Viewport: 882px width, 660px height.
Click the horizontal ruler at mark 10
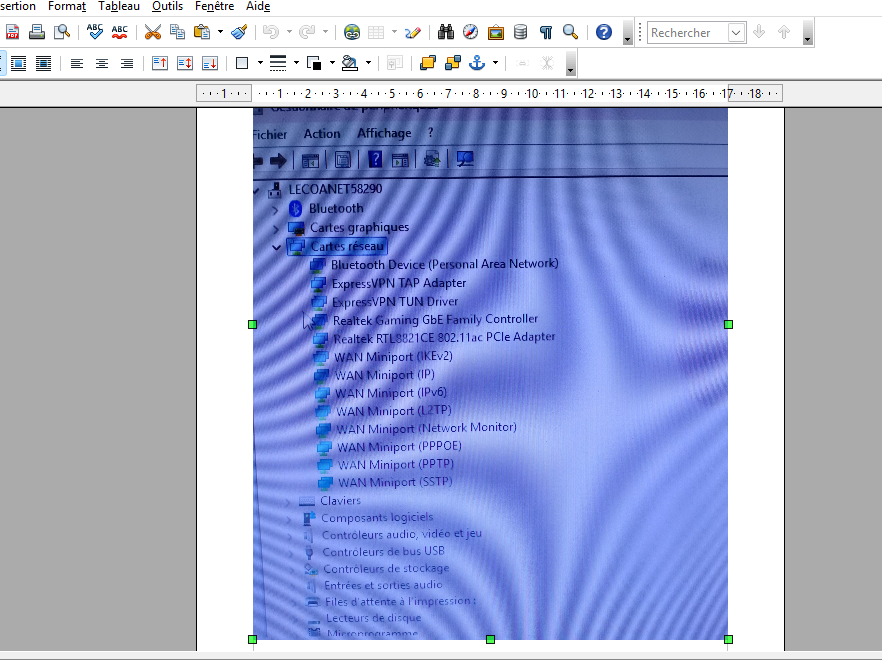point(532,93)
